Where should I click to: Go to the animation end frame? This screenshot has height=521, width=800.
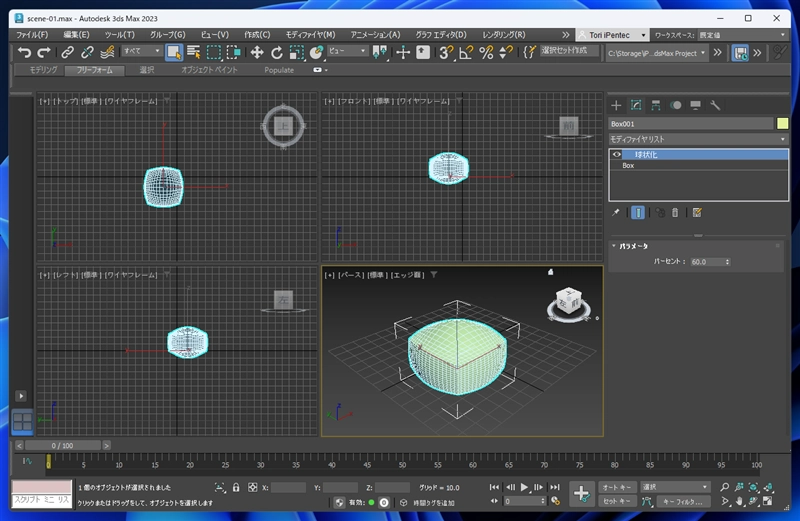(555, 487)
